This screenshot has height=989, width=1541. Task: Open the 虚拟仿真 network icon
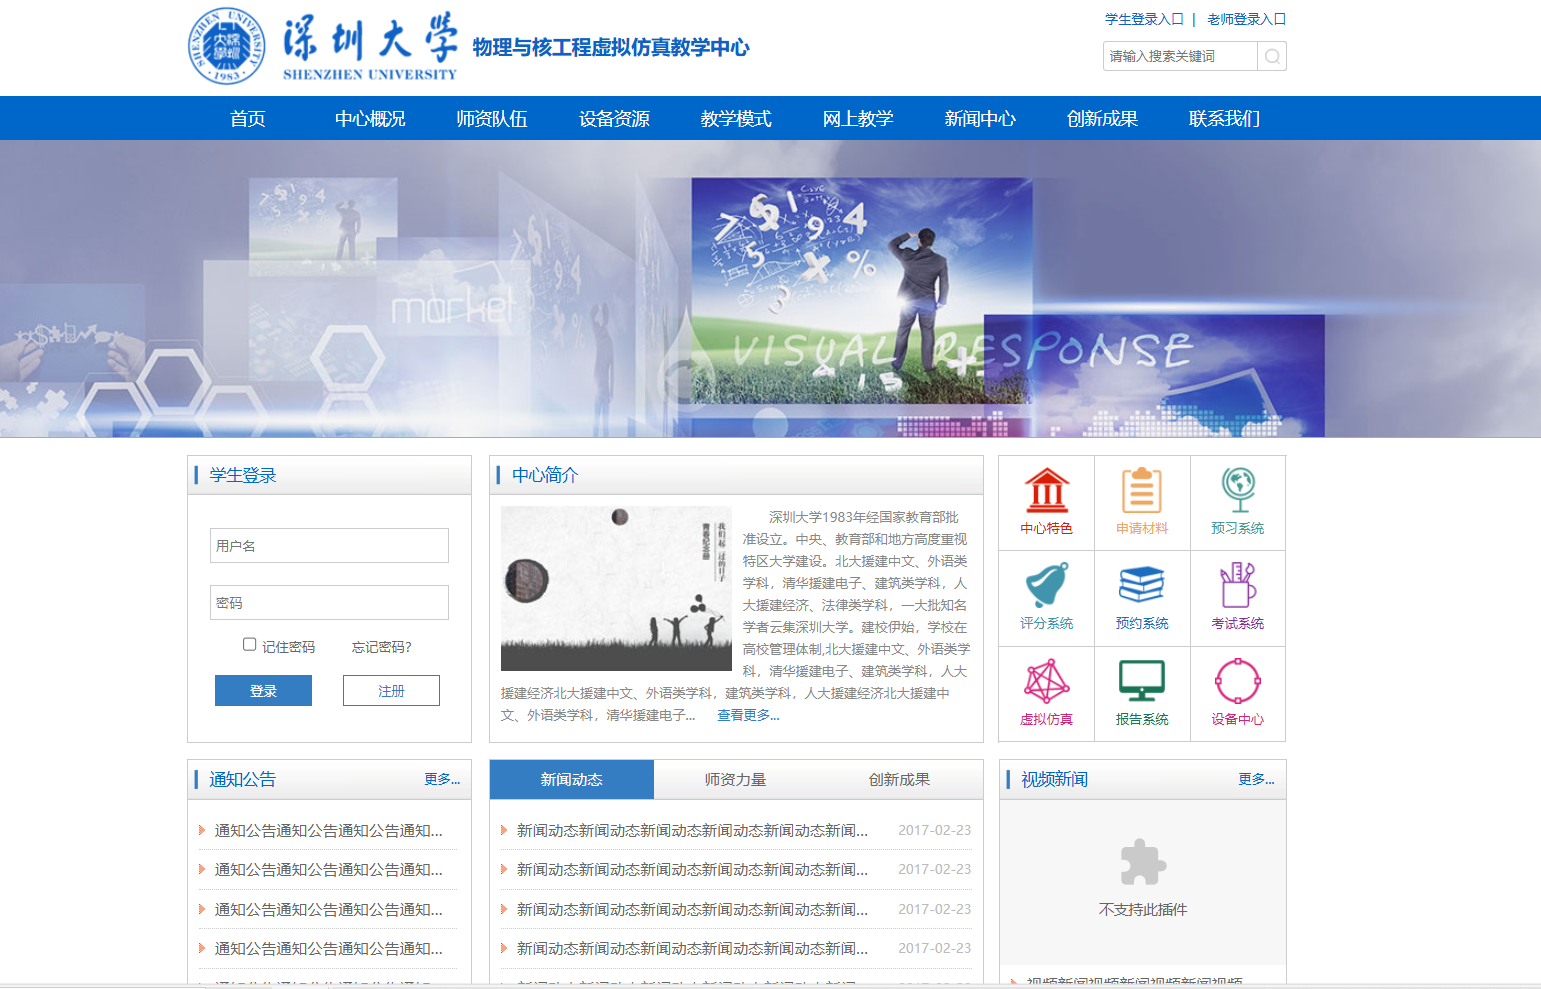(x=1046, y=693)
